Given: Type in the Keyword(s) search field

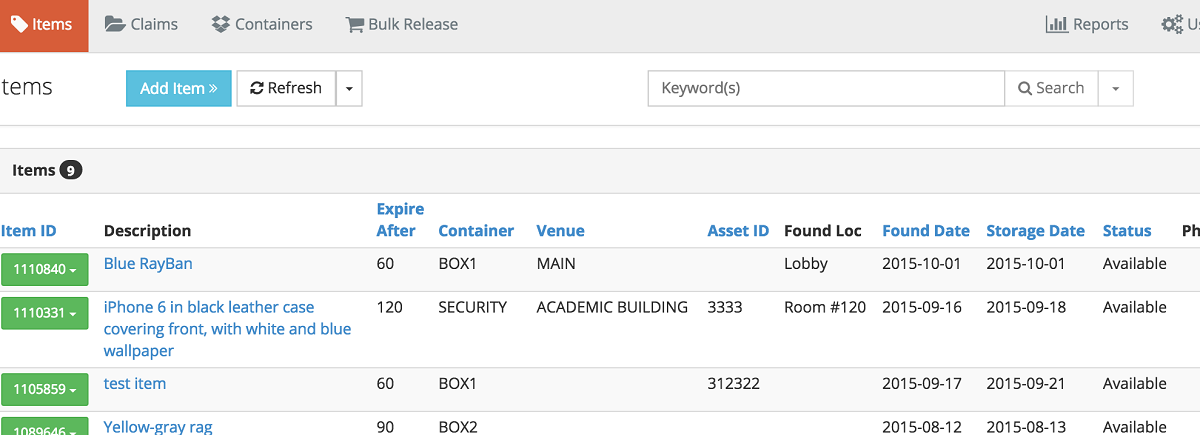Looking at the screenshot, I should [825, 88].
